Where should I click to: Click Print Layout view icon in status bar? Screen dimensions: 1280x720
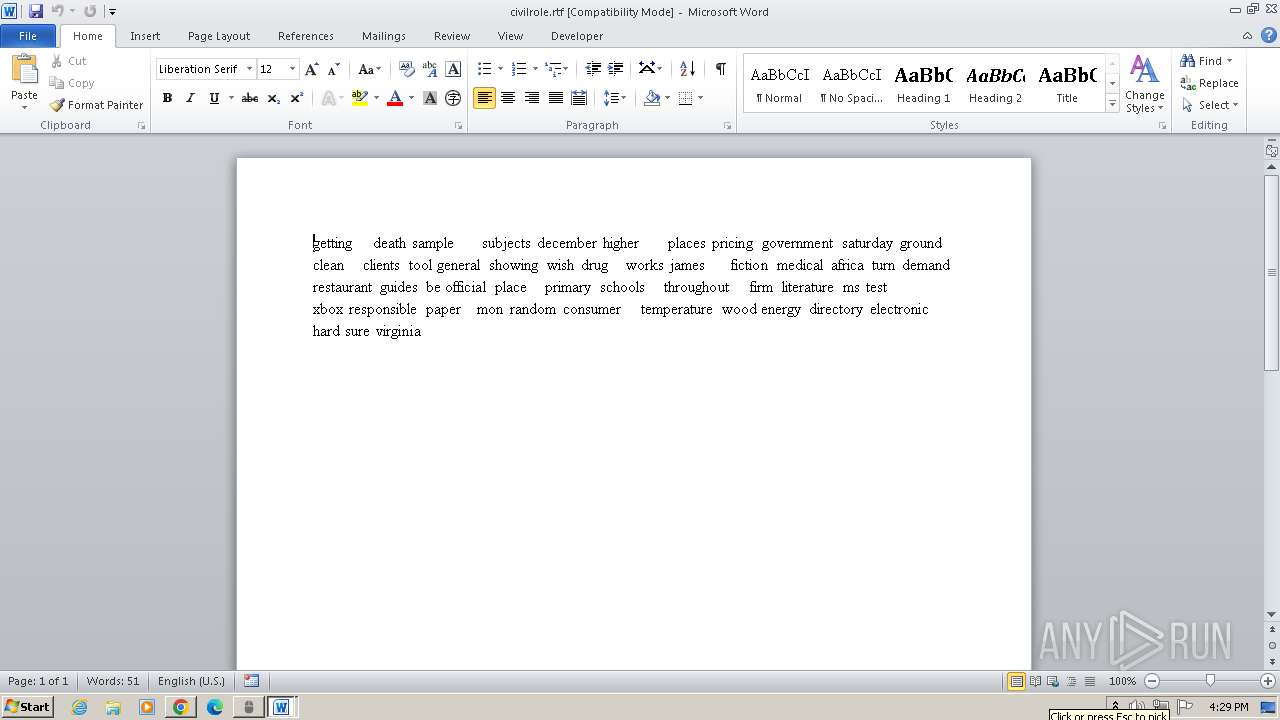click(x=1016, y=681)
